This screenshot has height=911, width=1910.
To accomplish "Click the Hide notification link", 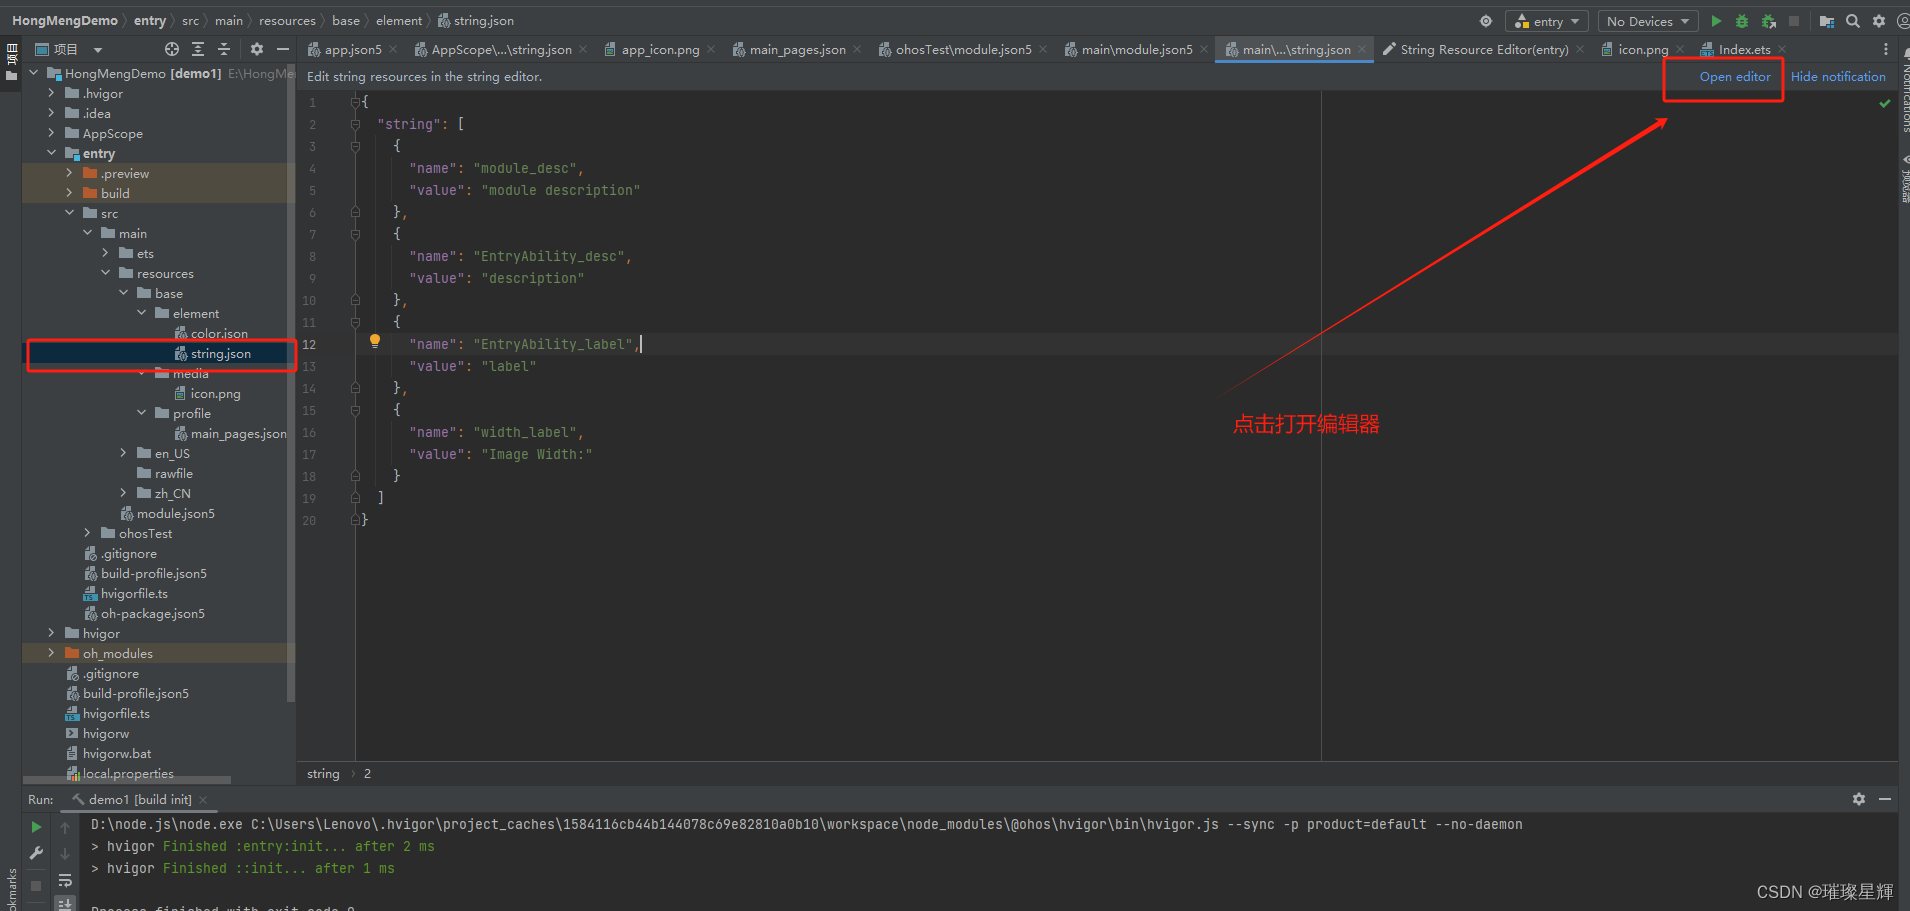I will [x=1838, y=76].
